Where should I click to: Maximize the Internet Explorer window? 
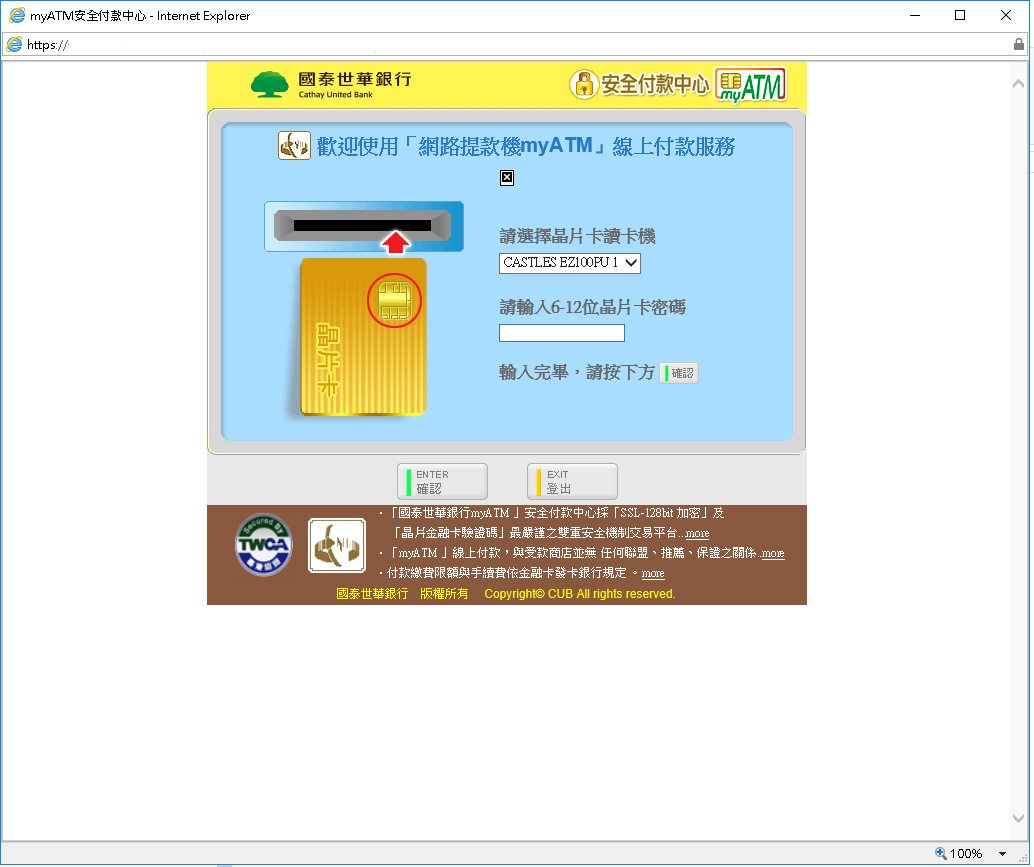960,15
